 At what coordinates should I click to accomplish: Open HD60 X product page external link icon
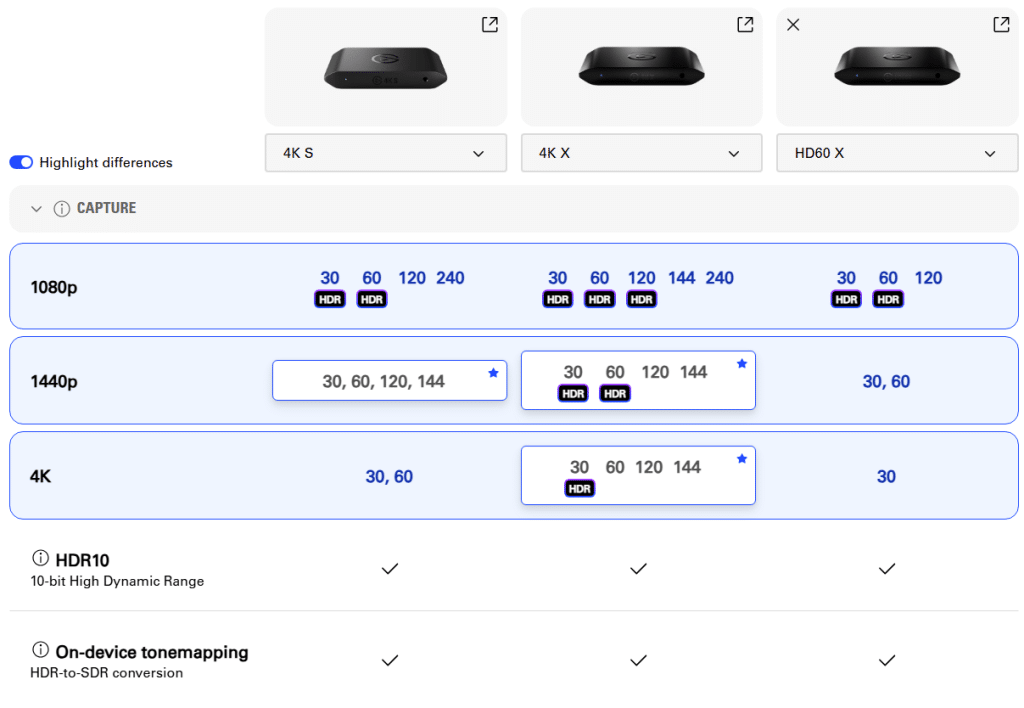1001,25
